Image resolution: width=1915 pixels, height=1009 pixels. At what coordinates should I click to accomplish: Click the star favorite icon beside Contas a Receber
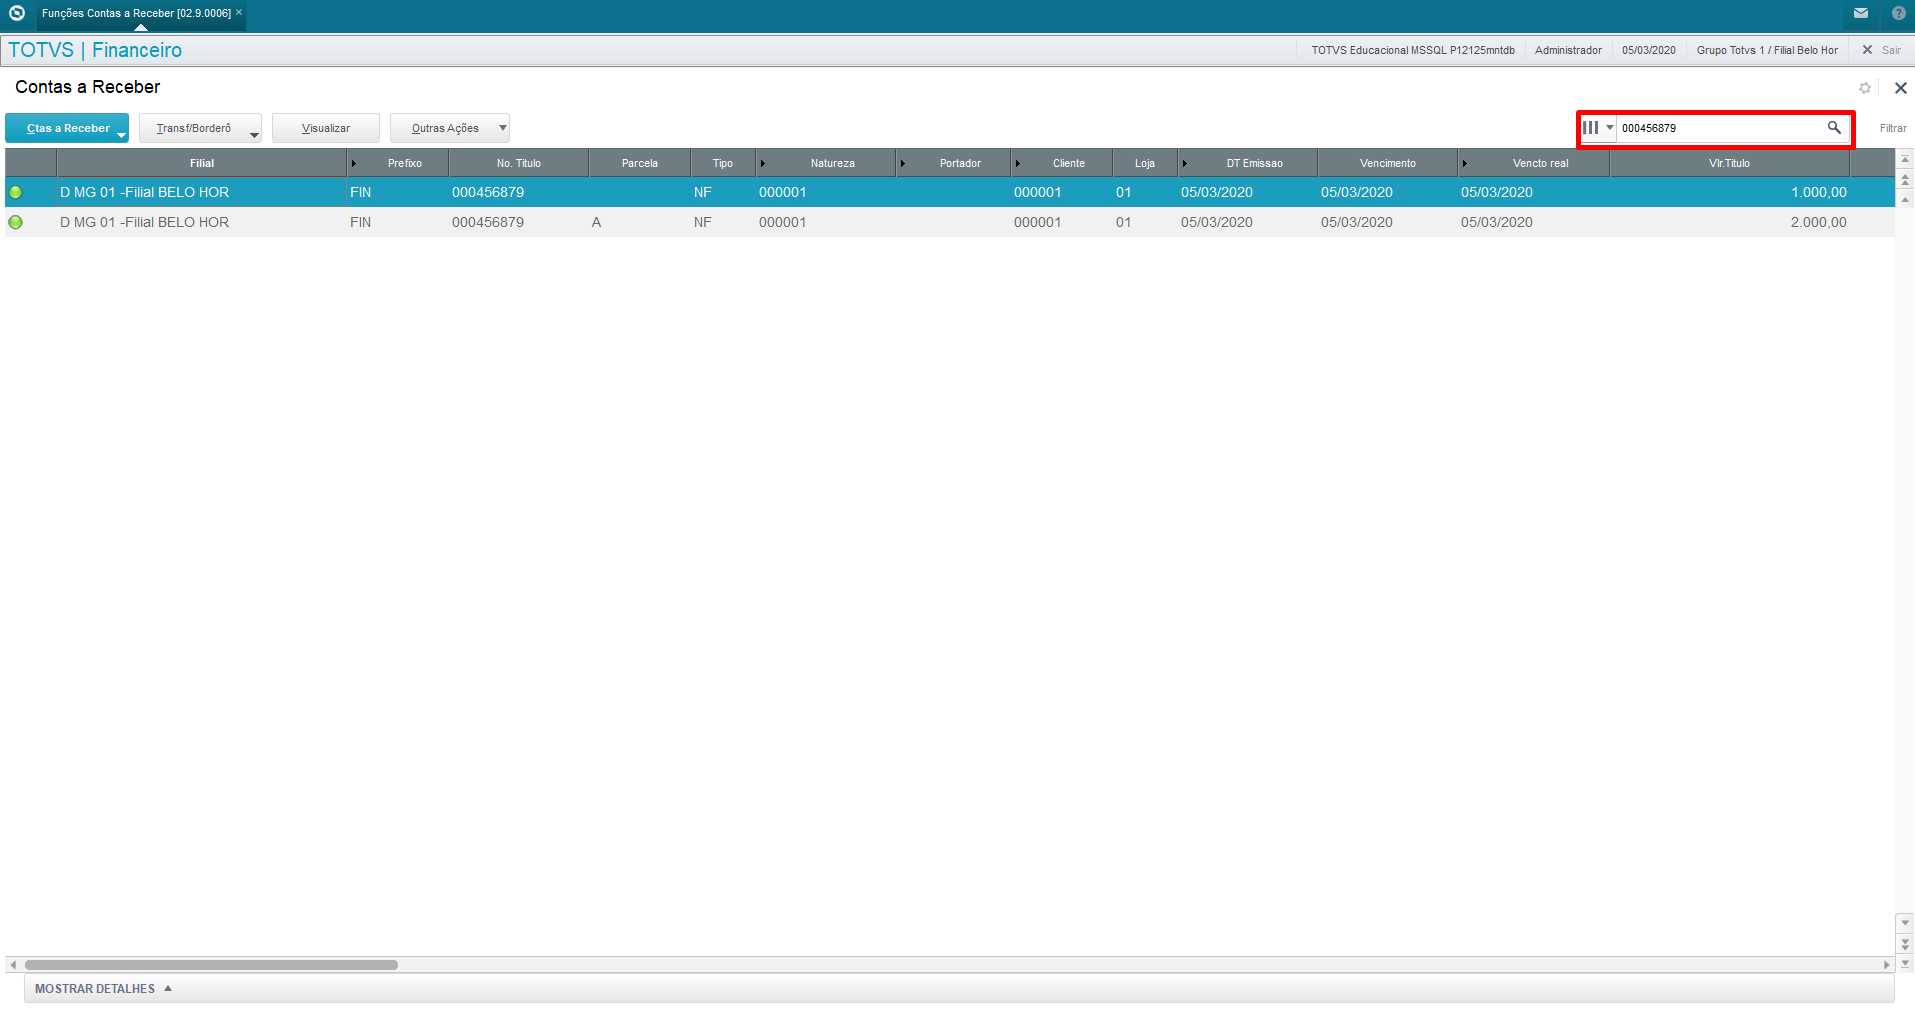coord(1865,88)
